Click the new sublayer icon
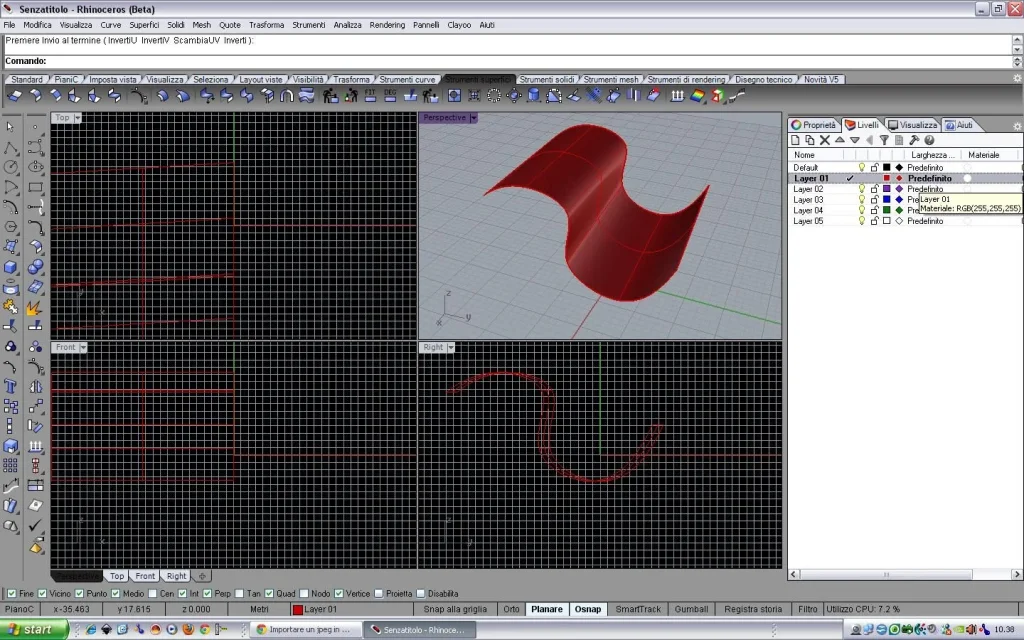This screenshot has height=640, width=1024. [810, 140]
